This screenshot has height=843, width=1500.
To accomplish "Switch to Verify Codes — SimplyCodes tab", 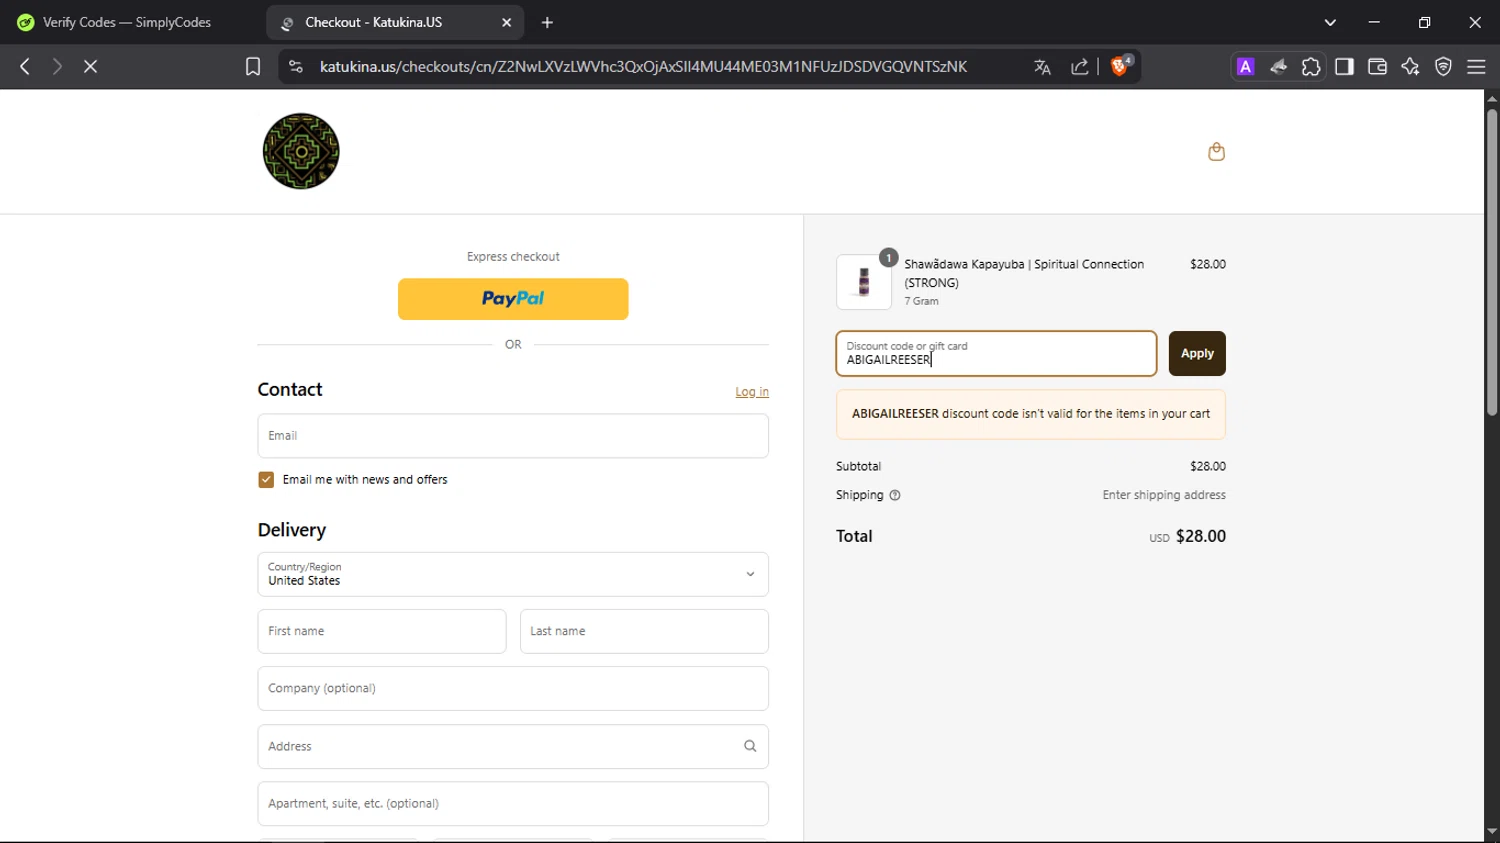I will tap(128, 22).
